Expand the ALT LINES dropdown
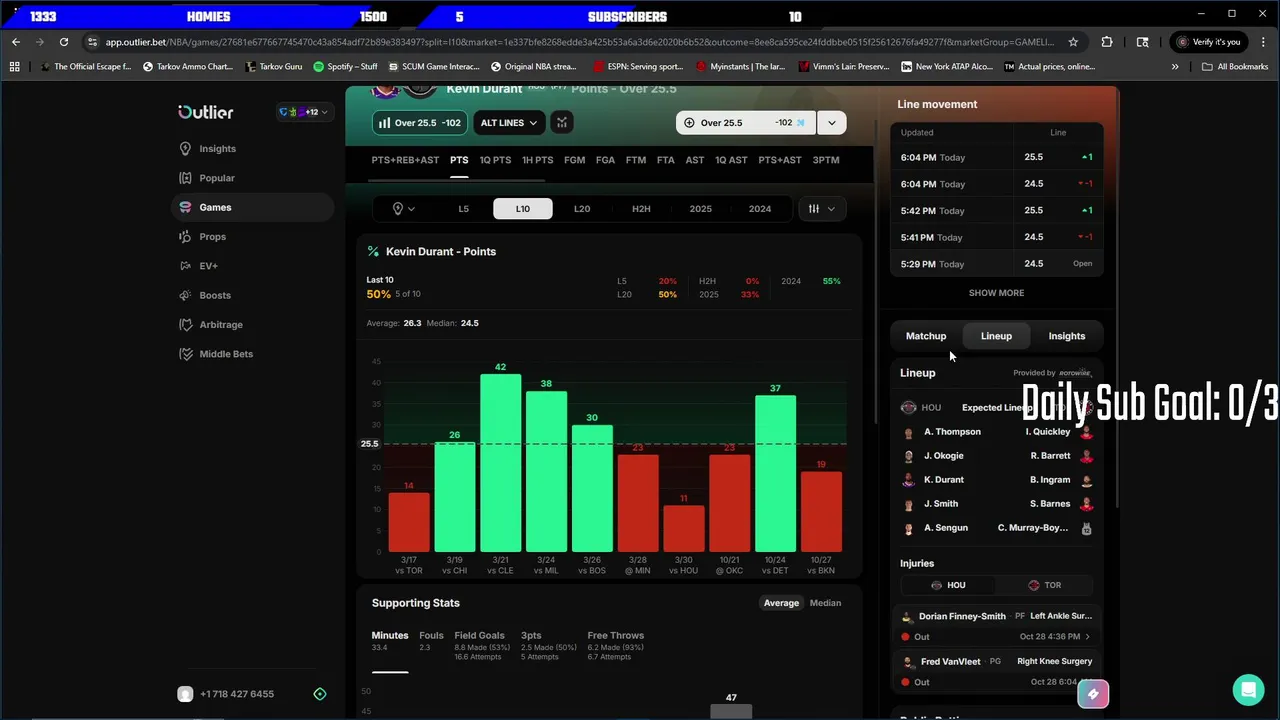This screenshot has width=1280, height=720. 509,123
